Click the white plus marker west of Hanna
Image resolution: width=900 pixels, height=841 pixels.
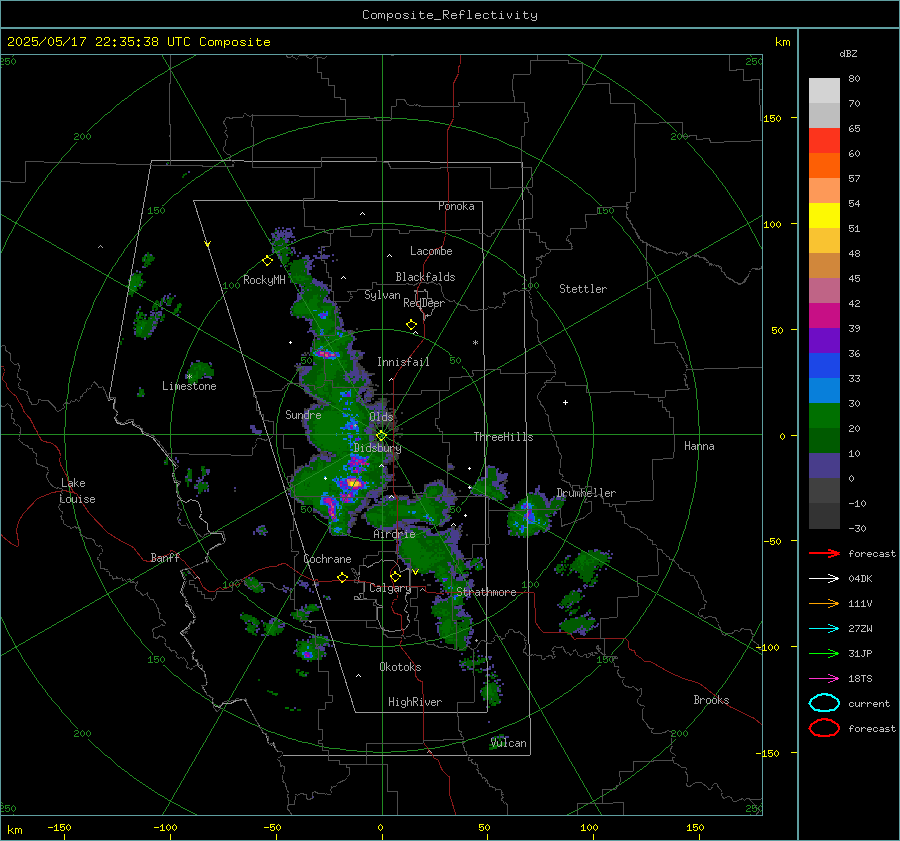(565, 402)
